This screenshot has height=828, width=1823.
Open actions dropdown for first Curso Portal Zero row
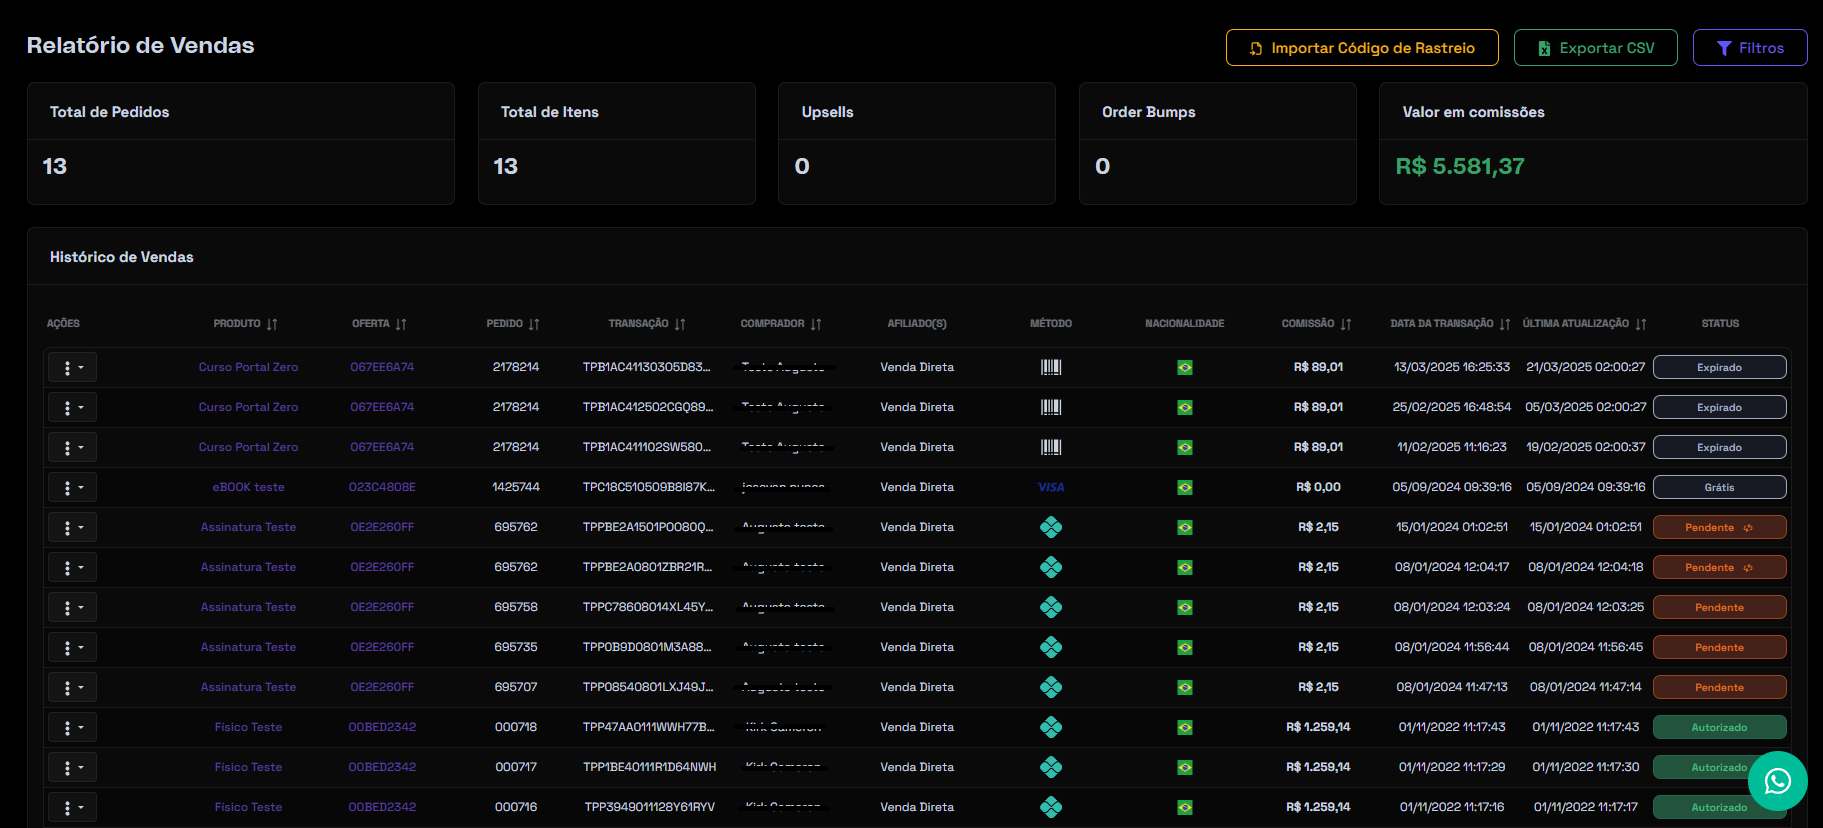tap(72, 368)
